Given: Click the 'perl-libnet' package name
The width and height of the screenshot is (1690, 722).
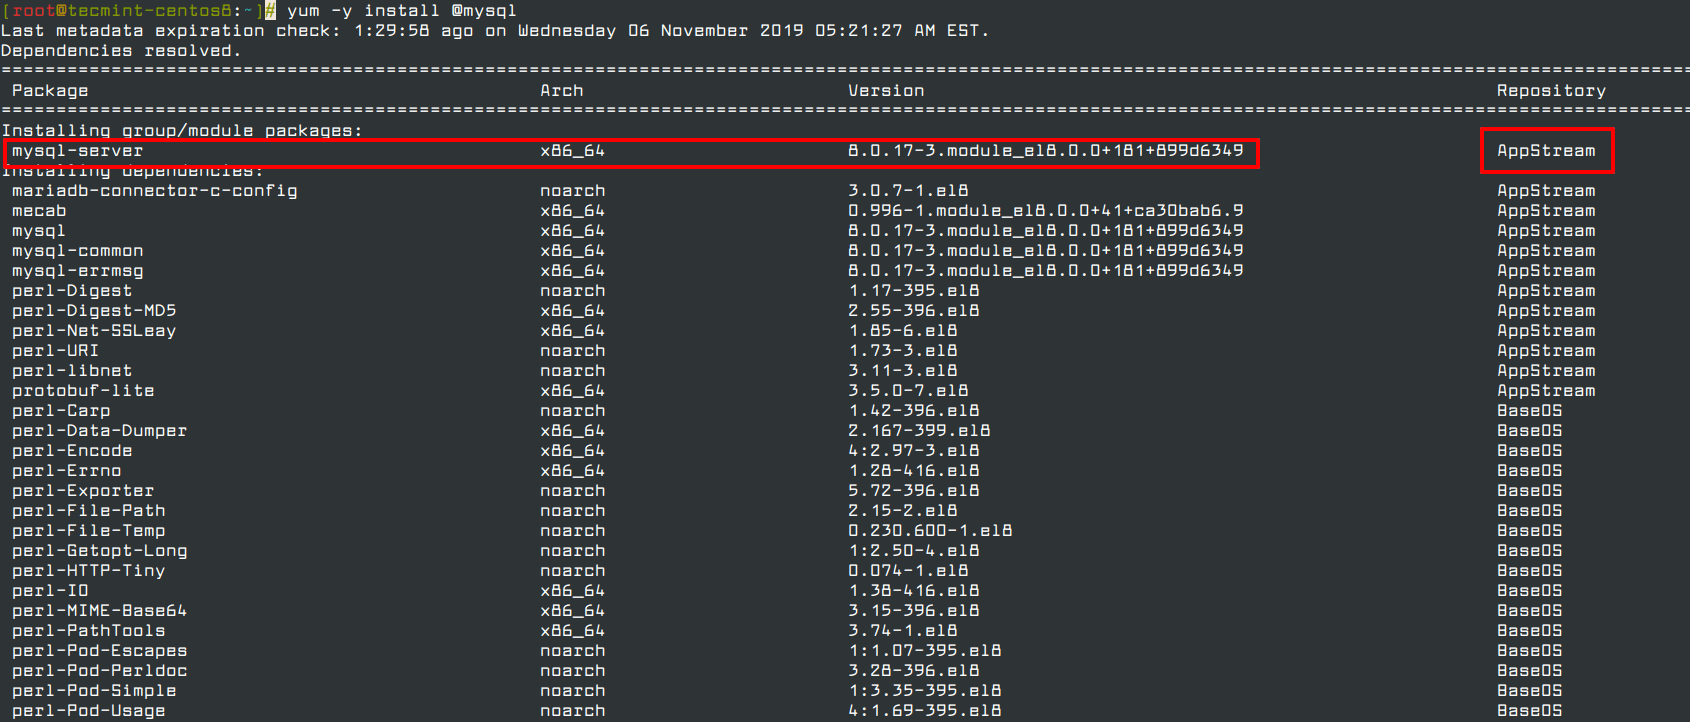Looking at the screenshot, I should click(72, 371).
